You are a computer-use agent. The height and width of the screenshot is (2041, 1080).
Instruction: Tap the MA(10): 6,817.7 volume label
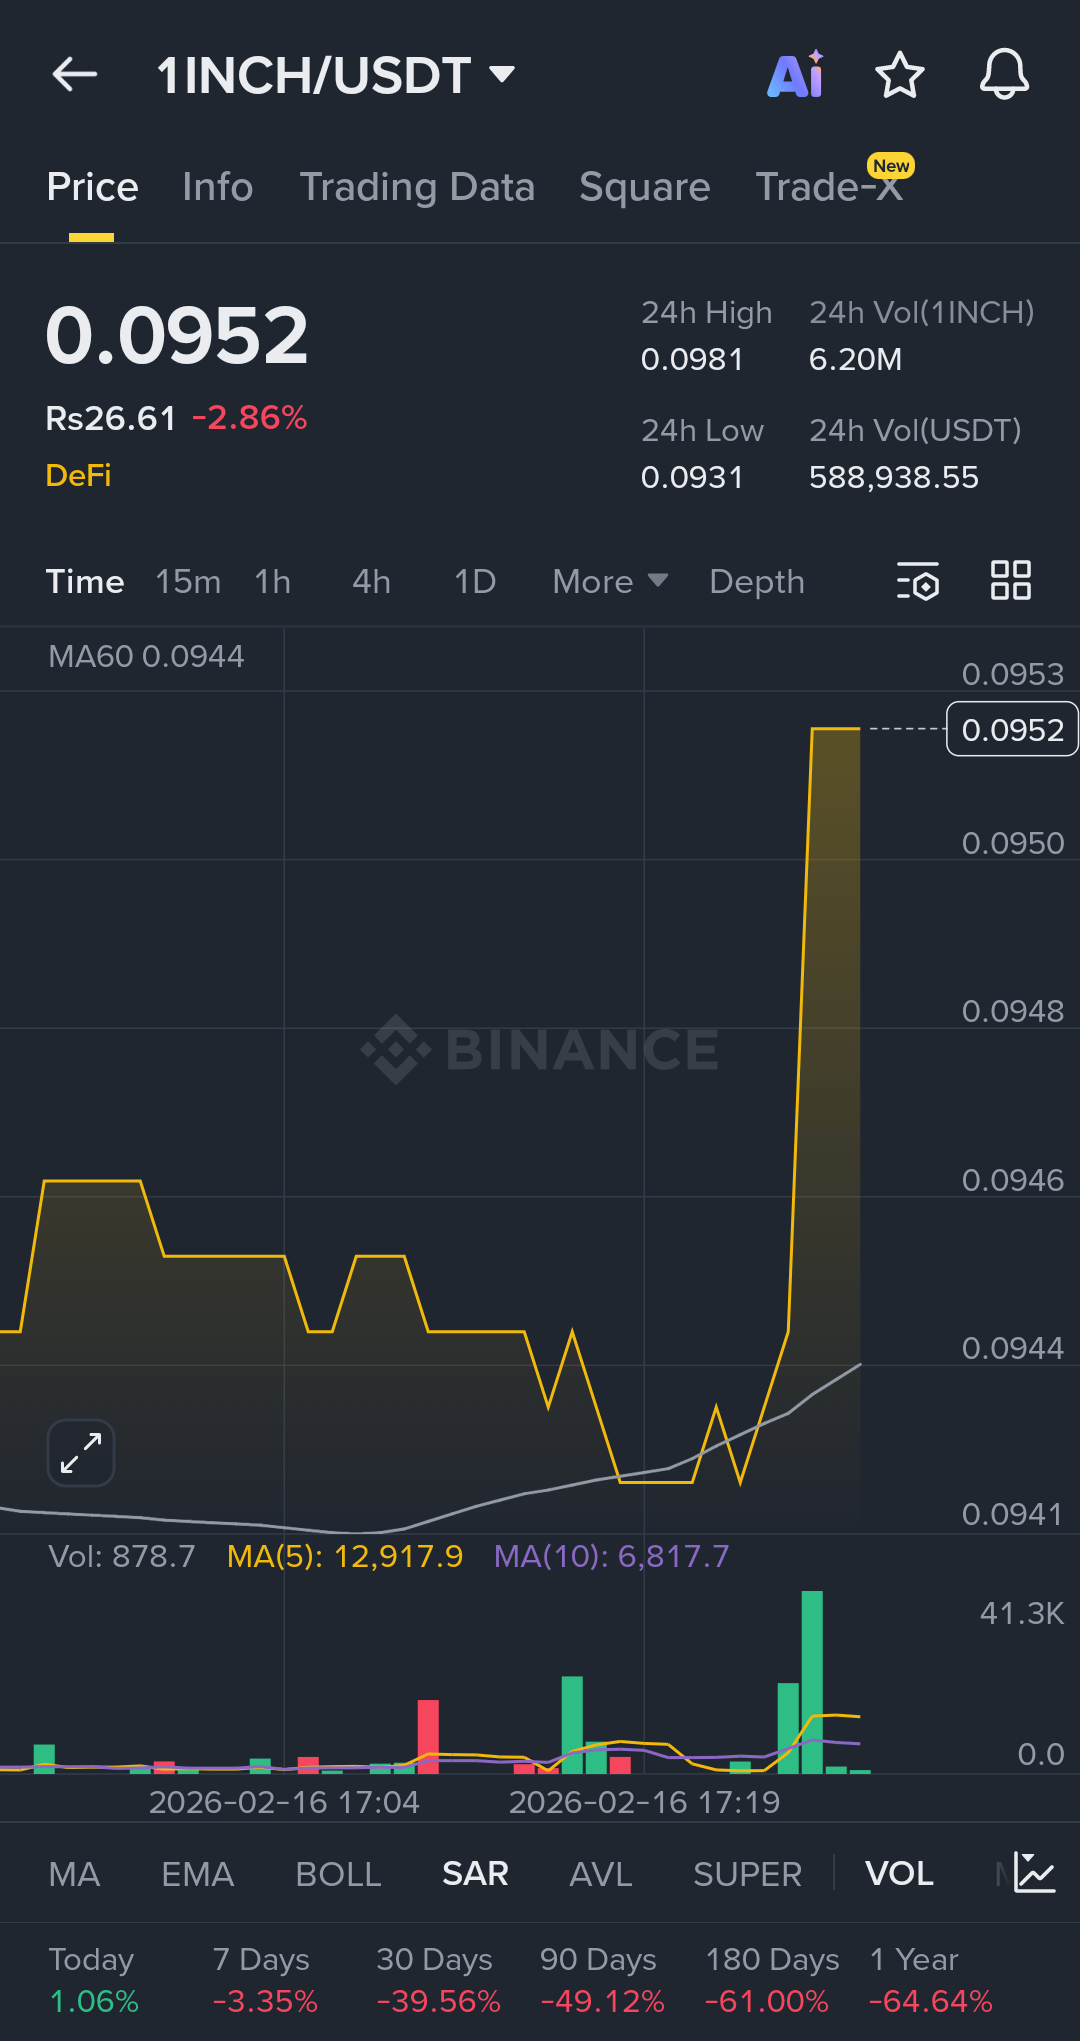point(612,1556)
